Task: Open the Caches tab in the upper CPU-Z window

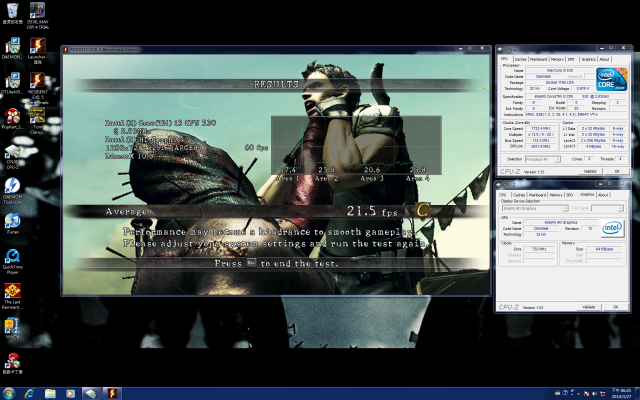Action: click(x=520, y=59)
